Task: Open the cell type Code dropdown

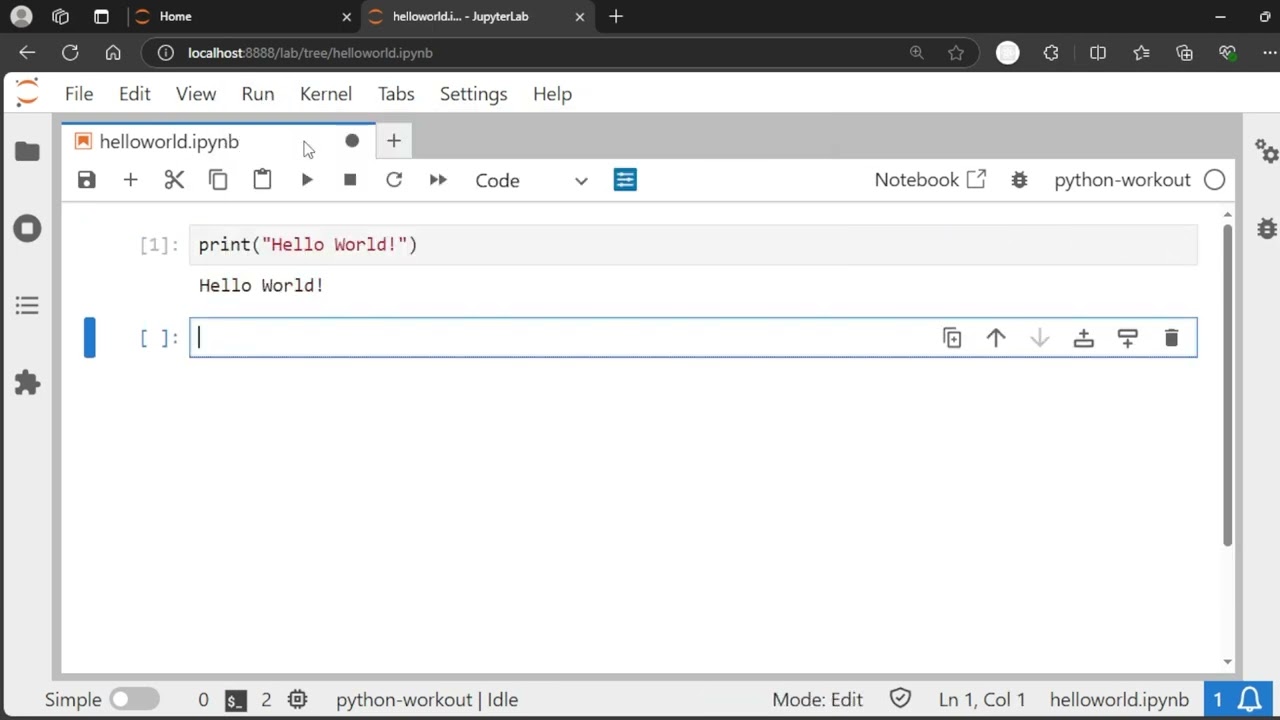Action: [x=531, y=180]
